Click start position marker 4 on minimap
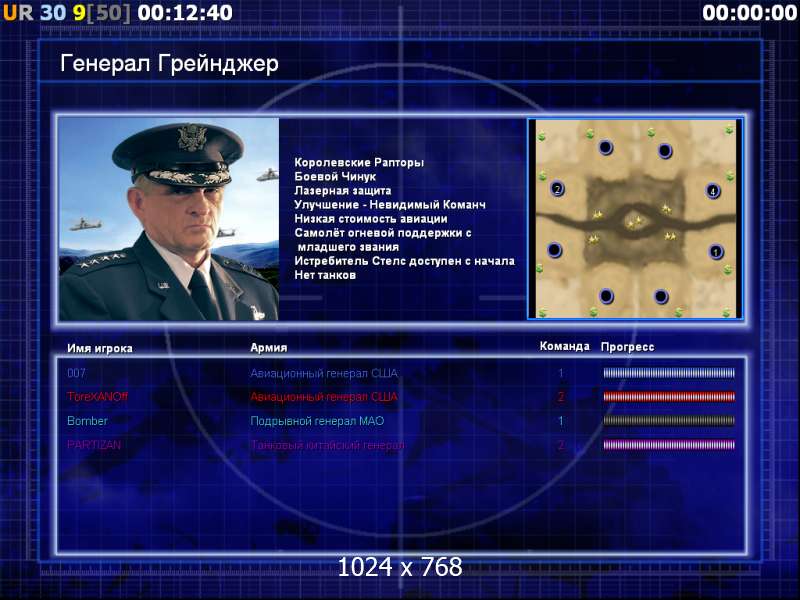 coord(713,191)
